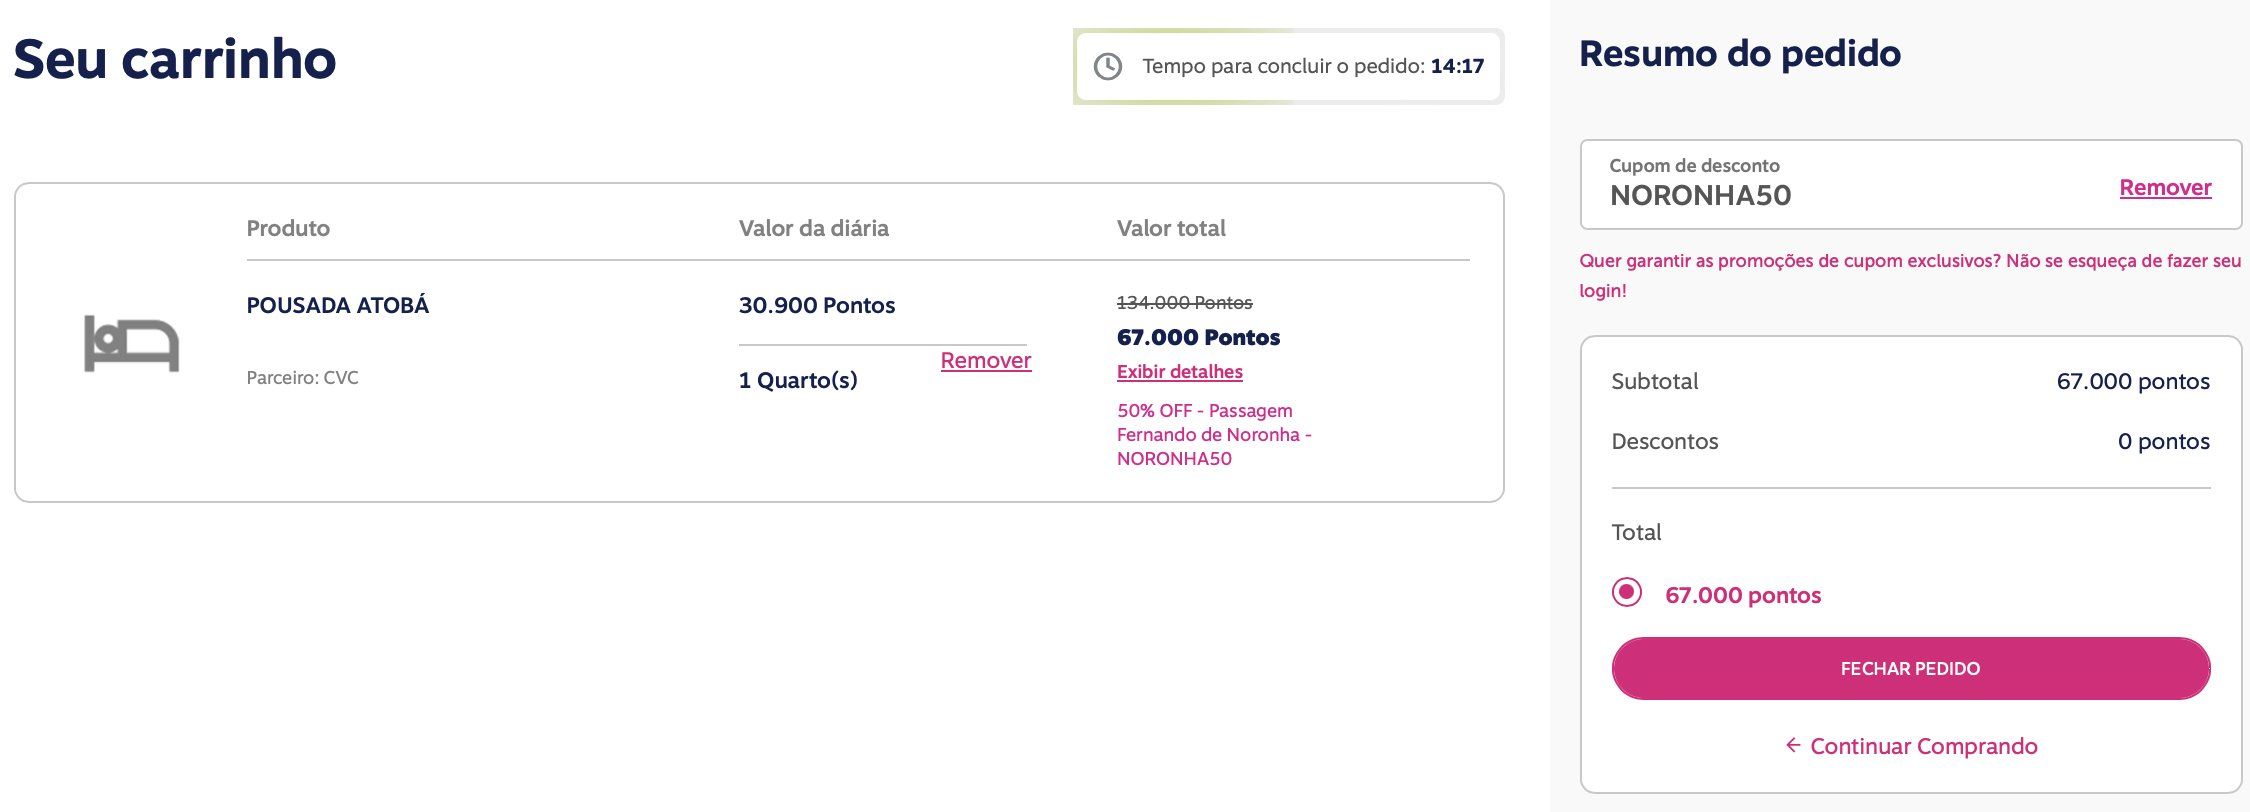
Task: Click the Seu carrinho heading
Action: coord(175,59)
